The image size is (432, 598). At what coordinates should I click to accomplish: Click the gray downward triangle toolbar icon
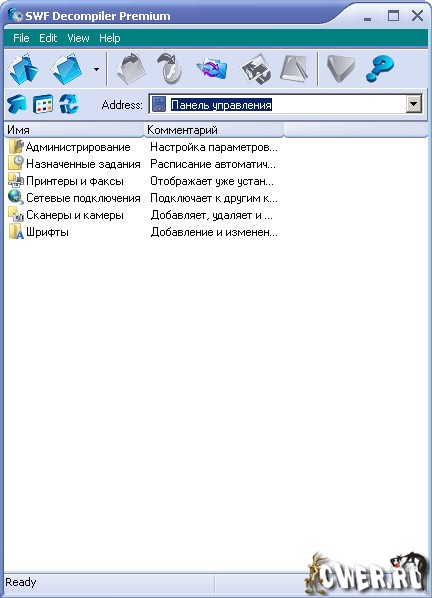point(340,69)
